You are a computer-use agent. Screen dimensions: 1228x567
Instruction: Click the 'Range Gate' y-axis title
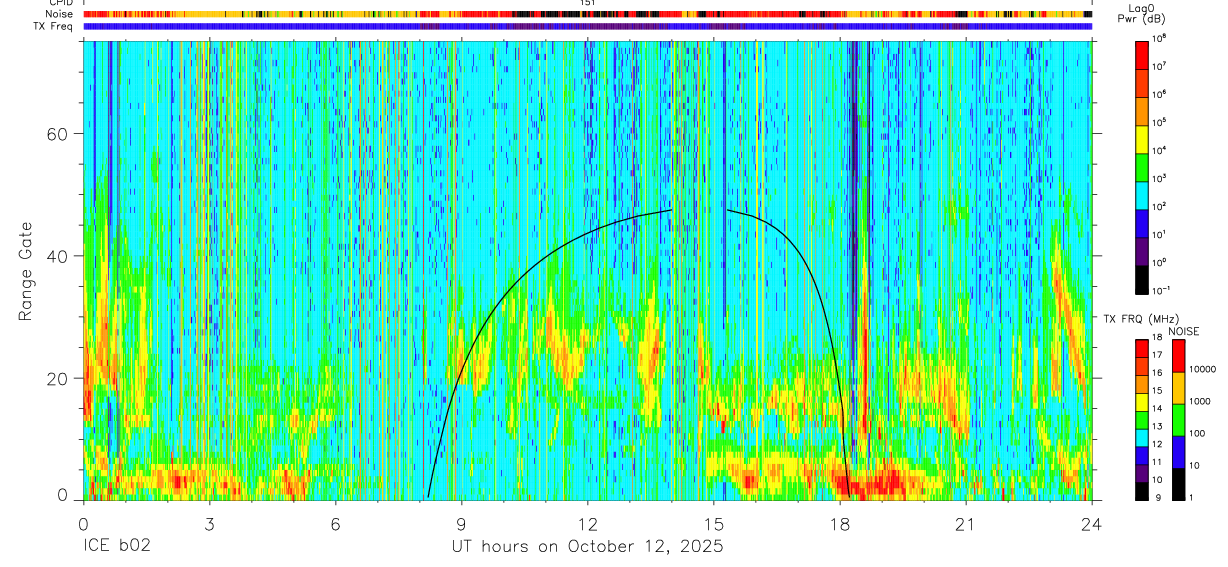[26, 271]
